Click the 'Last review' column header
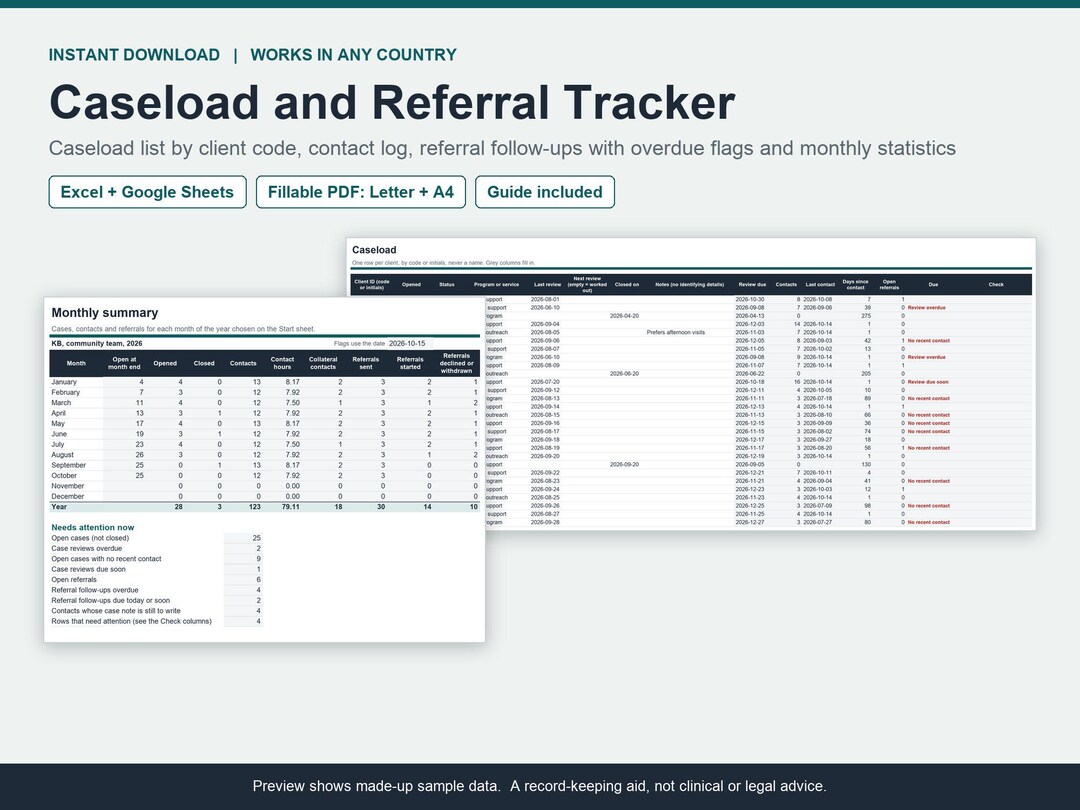The image size is (1080, 810). pos(548,284)
